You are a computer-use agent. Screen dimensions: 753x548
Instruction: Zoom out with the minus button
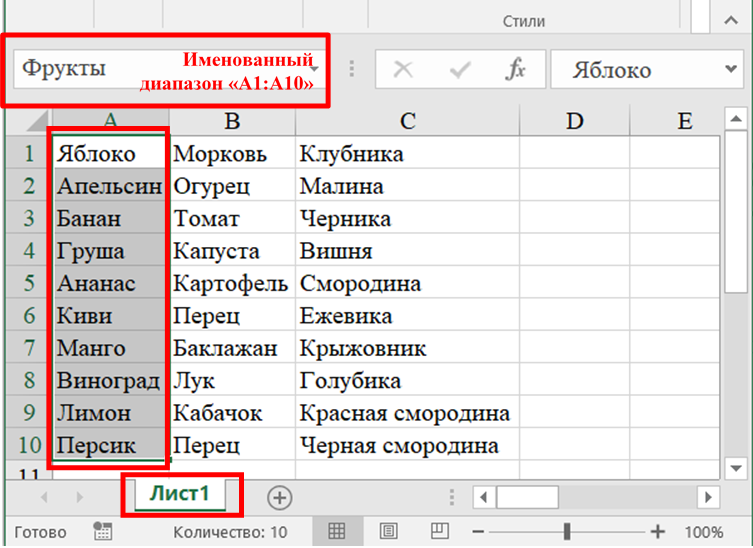pyautogui.click(x=478, y=532)
